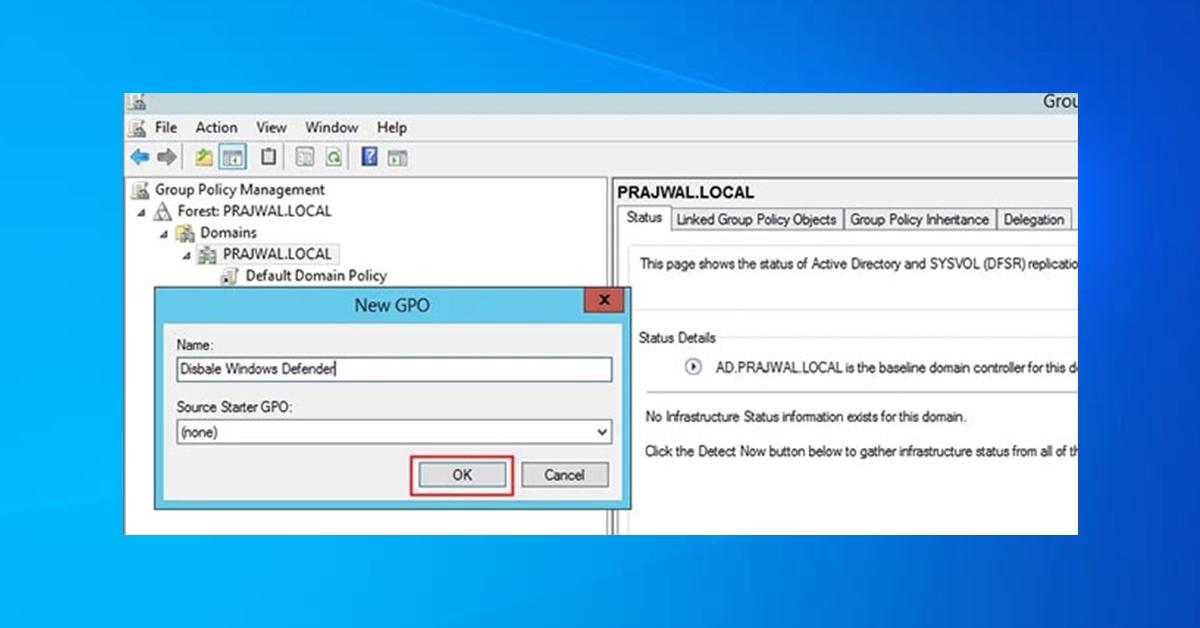Collapse the Domains tree node

[x=163, y=232]
